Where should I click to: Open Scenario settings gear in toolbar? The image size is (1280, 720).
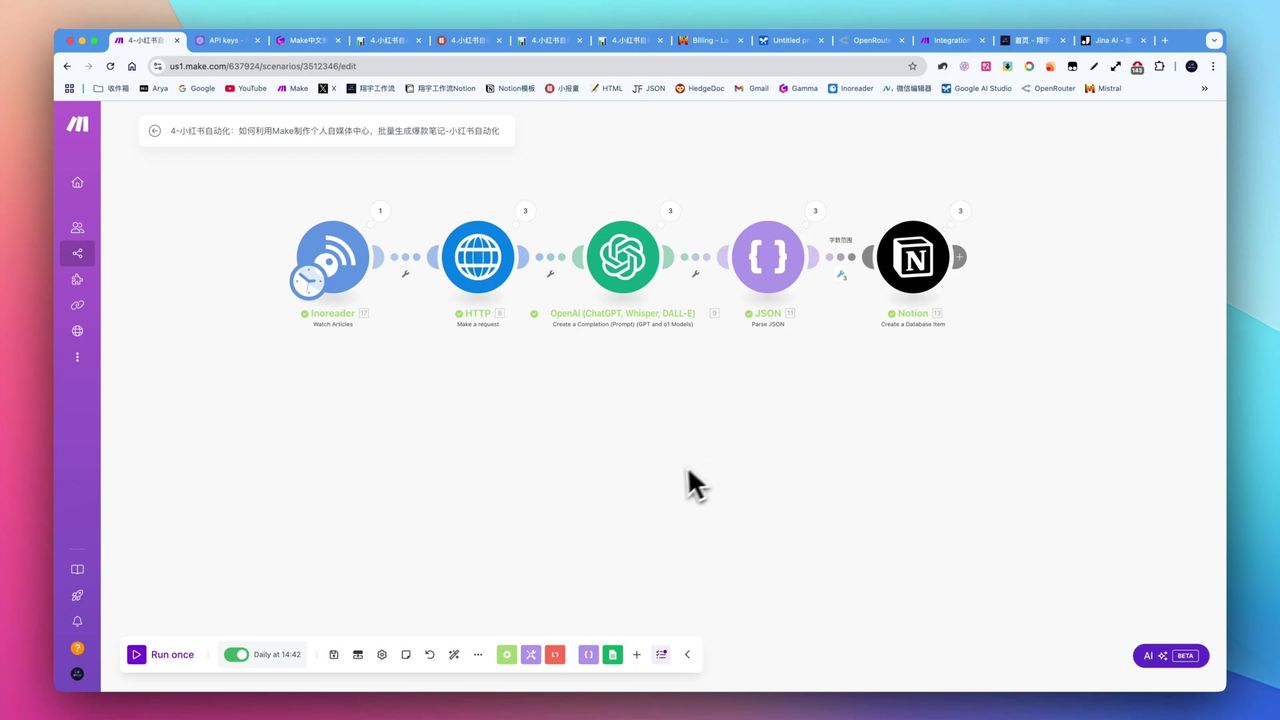(x=382, y=655)
